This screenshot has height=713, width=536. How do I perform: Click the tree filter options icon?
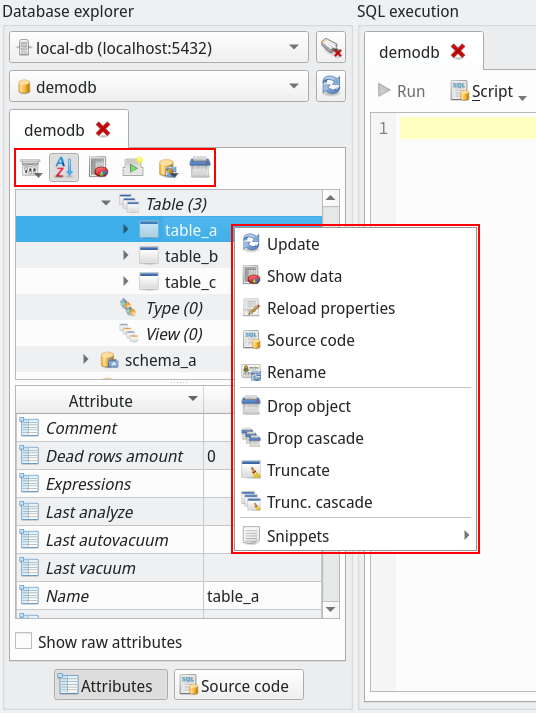(31, 167)
